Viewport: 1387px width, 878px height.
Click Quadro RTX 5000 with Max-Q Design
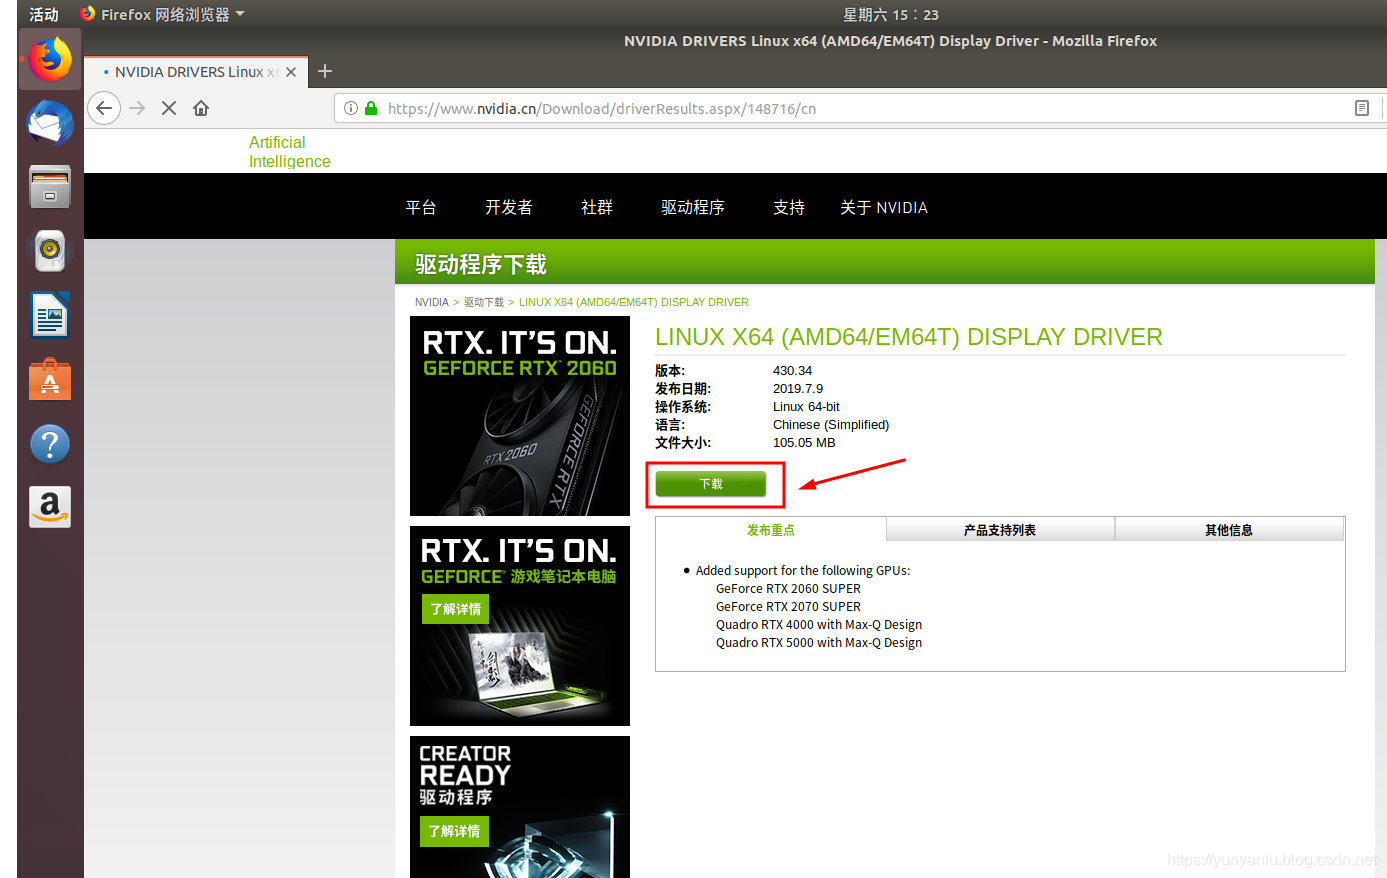819,643
